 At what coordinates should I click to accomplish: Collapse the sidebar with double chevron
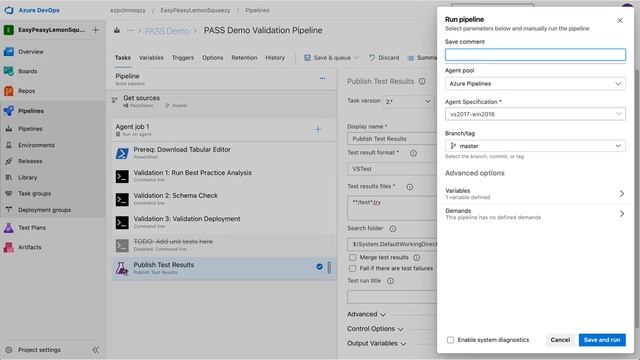pos(96,350)
